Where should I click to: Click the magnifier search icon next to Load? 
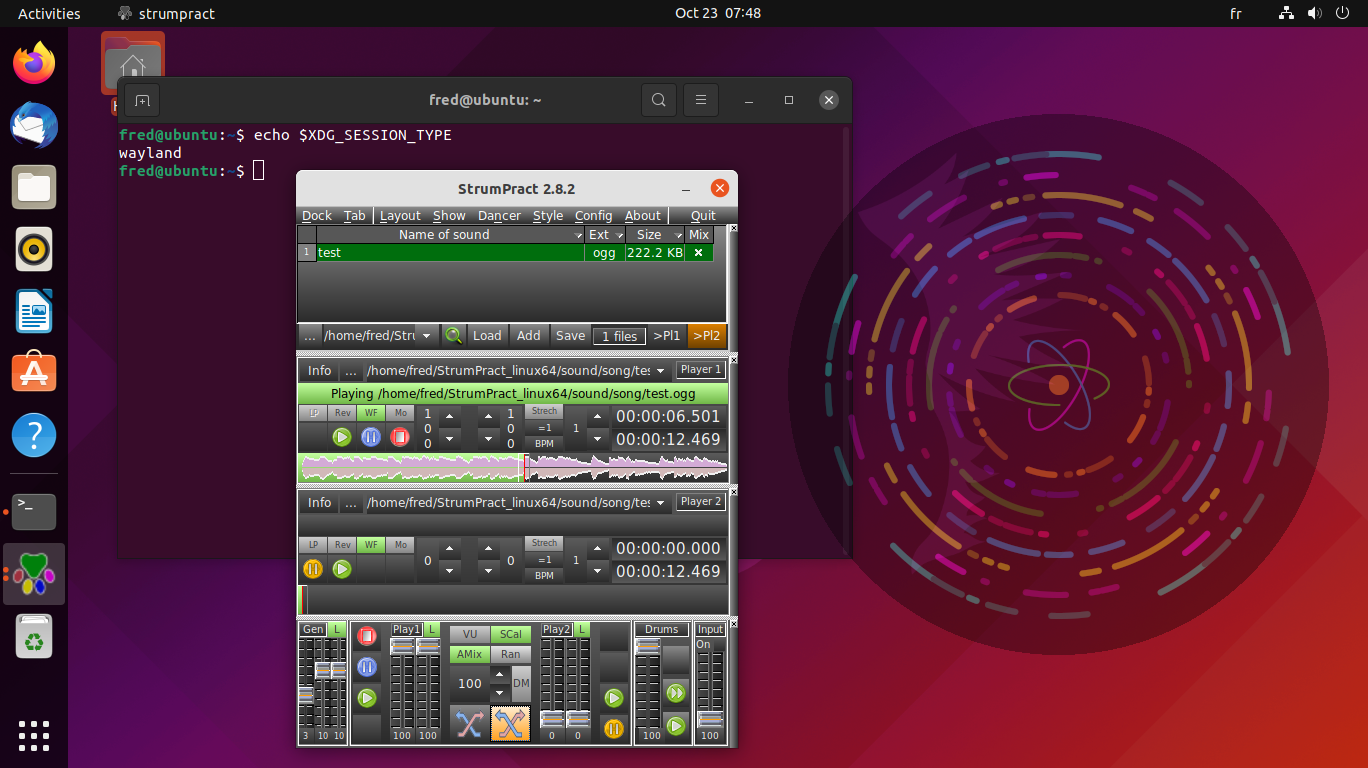[x=454, y=336]
